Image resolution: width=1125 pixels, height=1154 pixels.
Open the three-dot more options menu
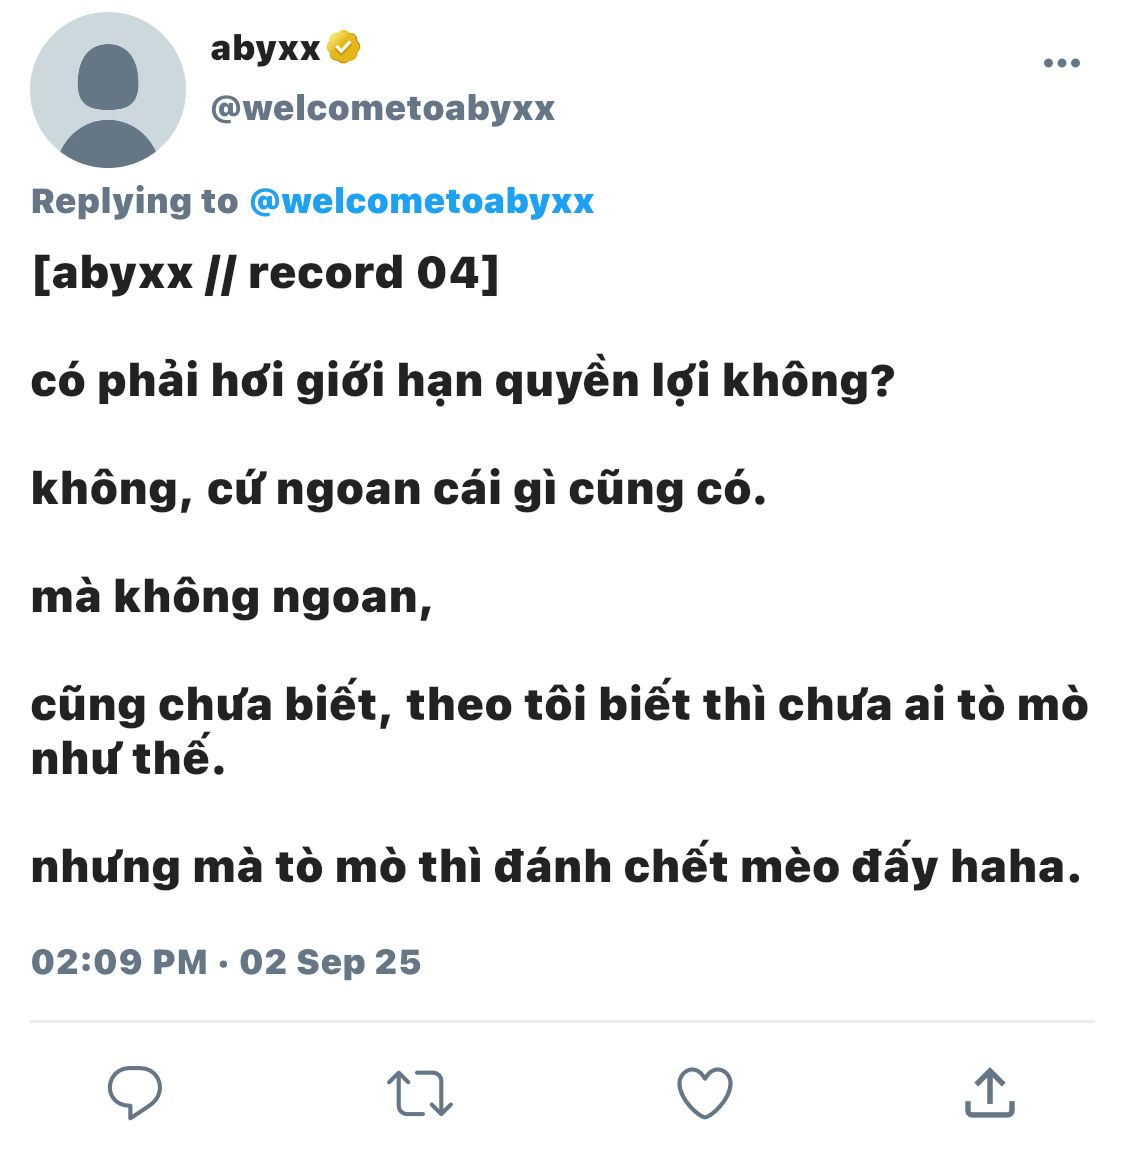(1062, 63)
